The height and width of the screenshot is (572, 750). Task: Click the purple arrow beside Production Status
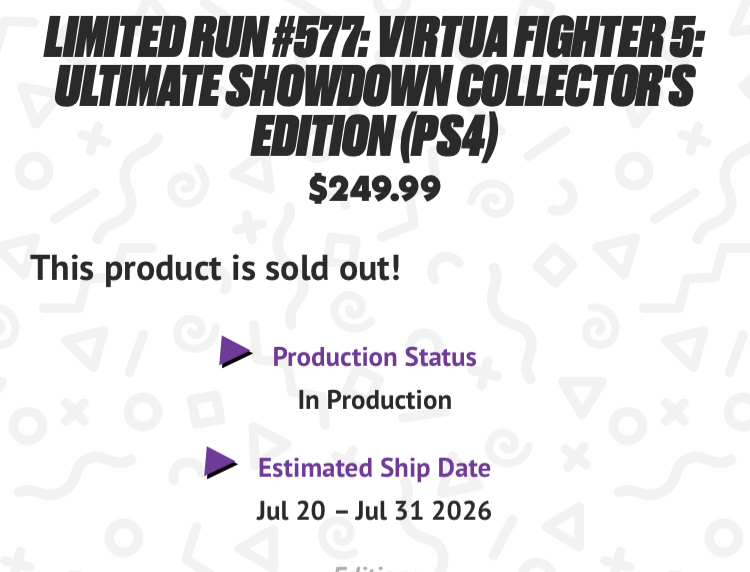click(236, 351)
